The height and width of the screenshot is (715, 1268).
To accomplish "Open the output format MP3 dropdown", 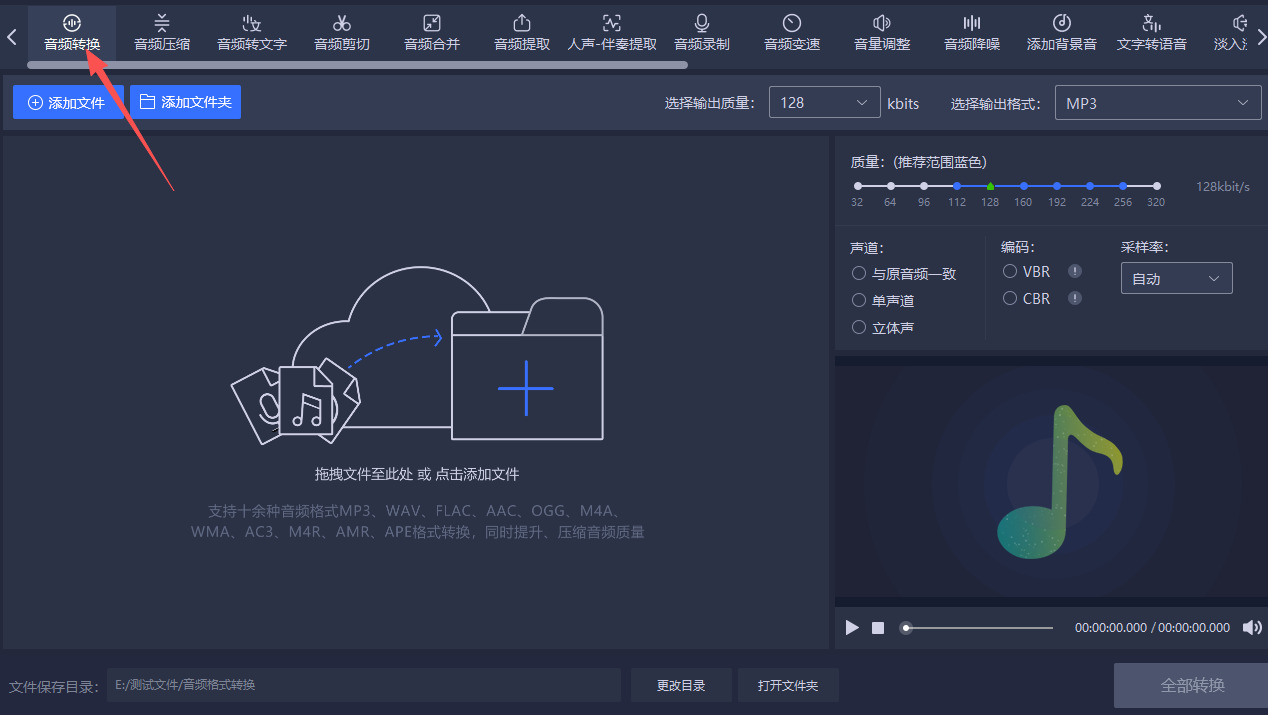I will tap(1158, 102).
